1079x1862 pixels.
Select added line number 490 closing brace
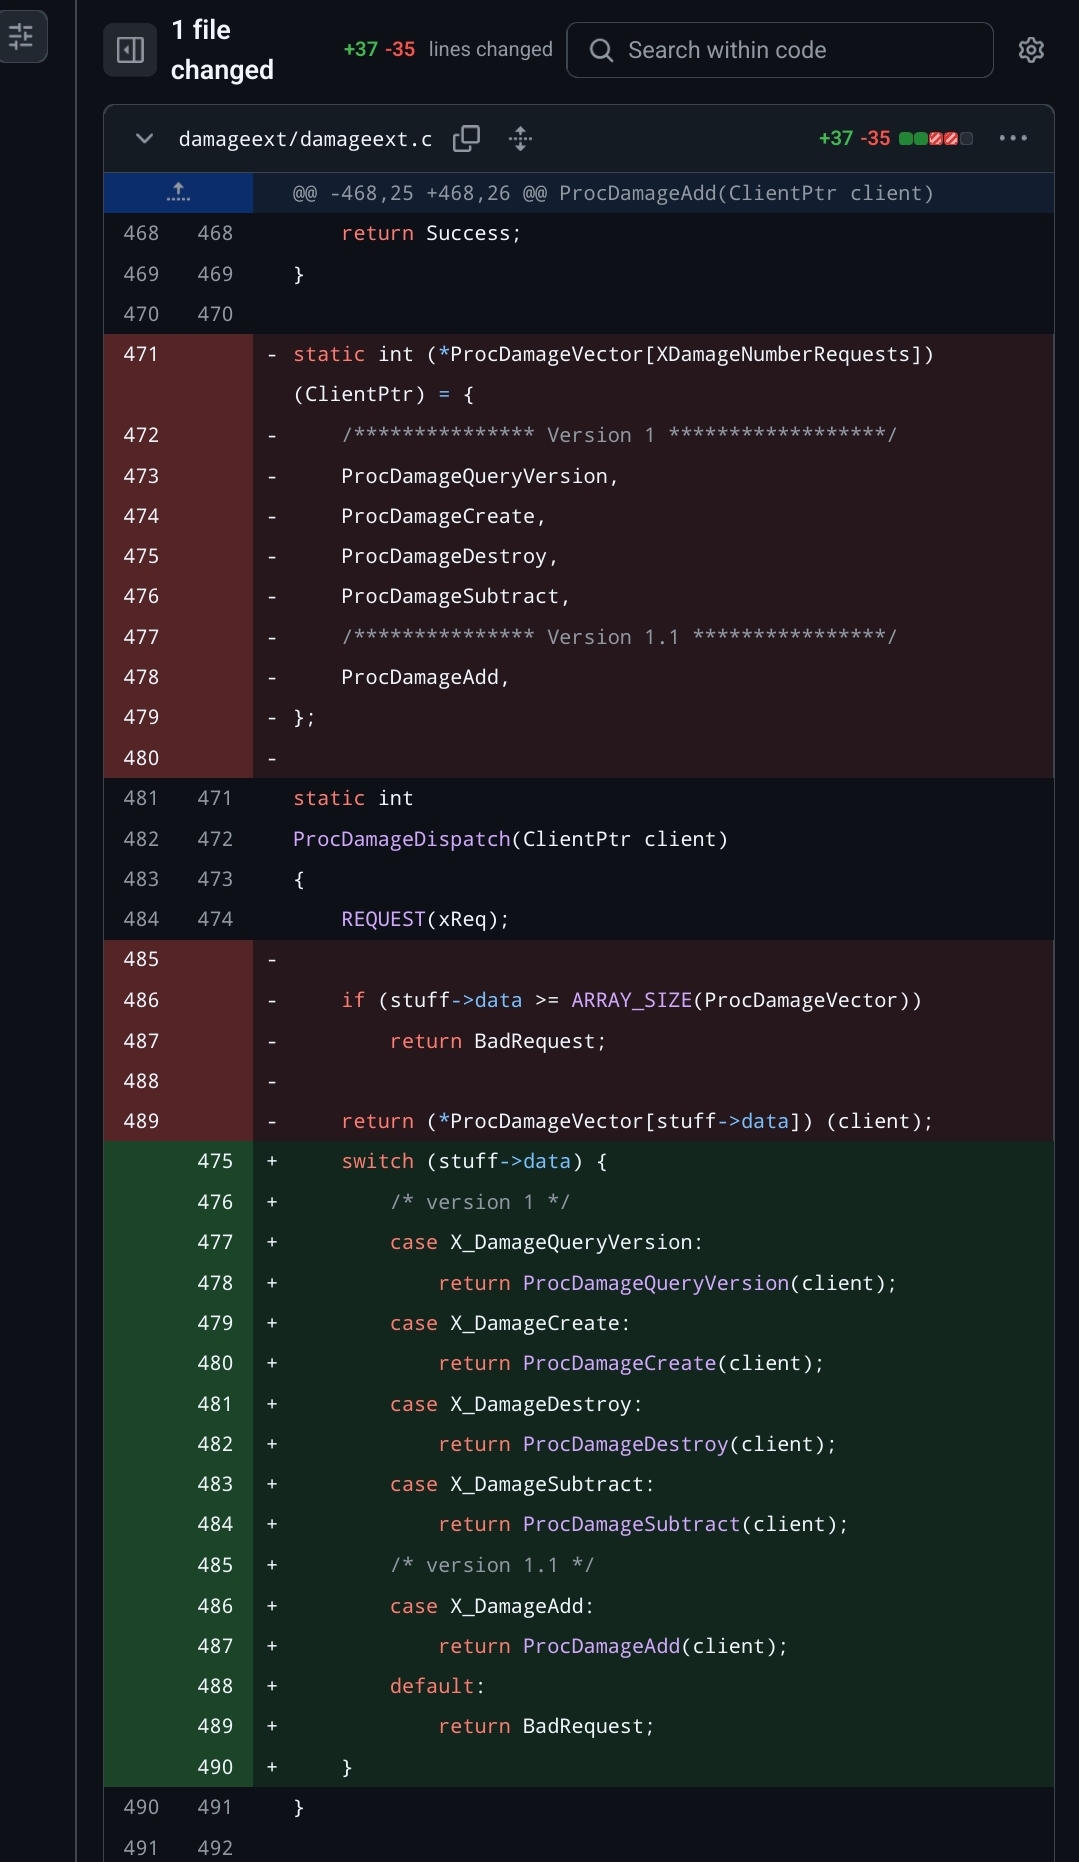click(215, 1767)
